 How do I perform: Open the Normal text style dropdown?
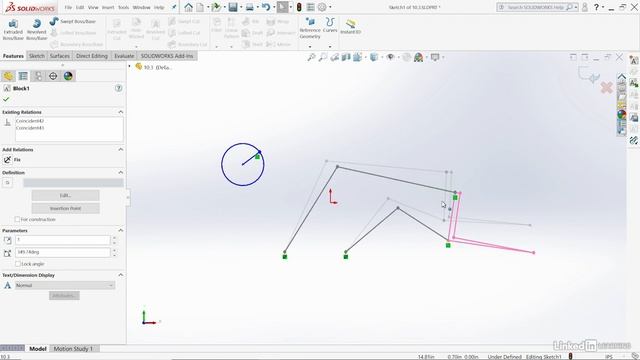point(65,285)
